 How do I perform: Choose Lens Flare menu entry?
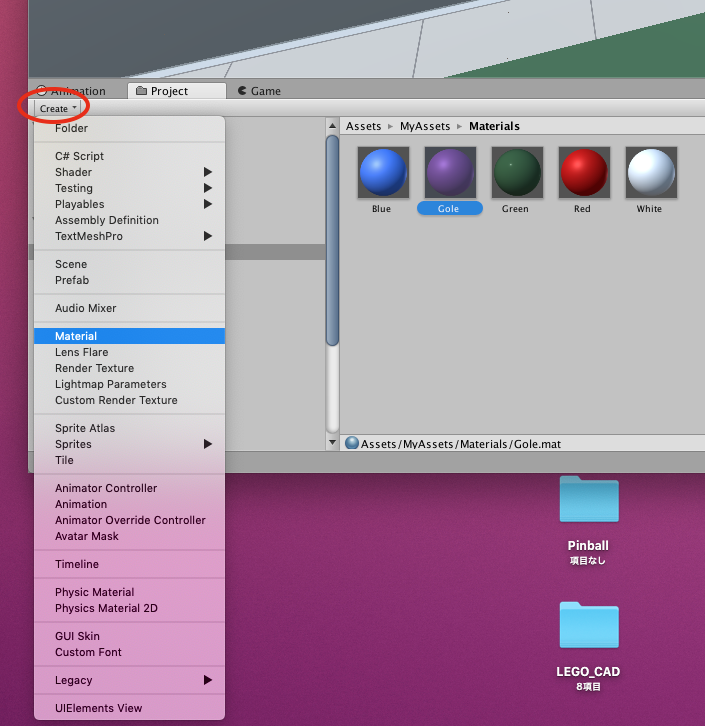[x=130, y=352]
